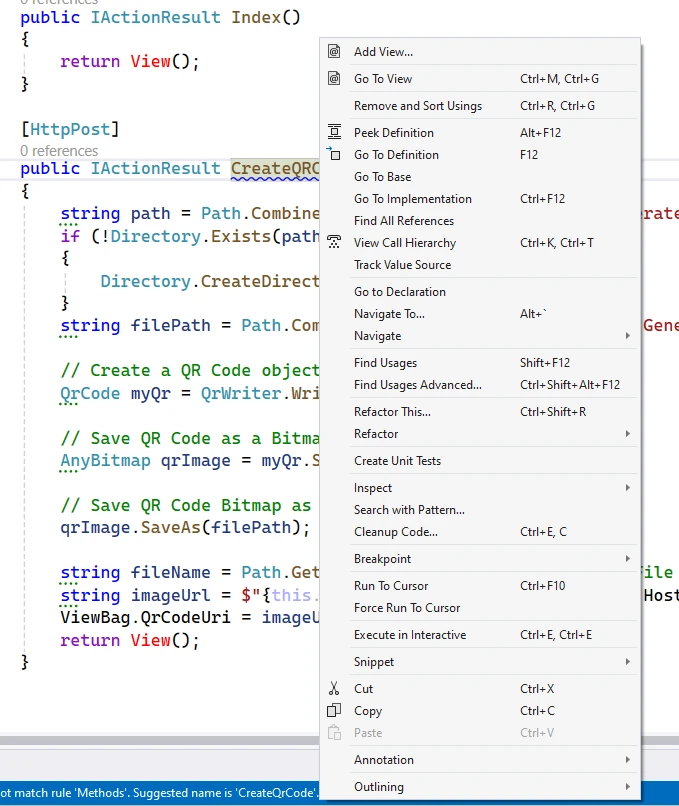Expand the Breakpoint submenu

pos(628,559)
